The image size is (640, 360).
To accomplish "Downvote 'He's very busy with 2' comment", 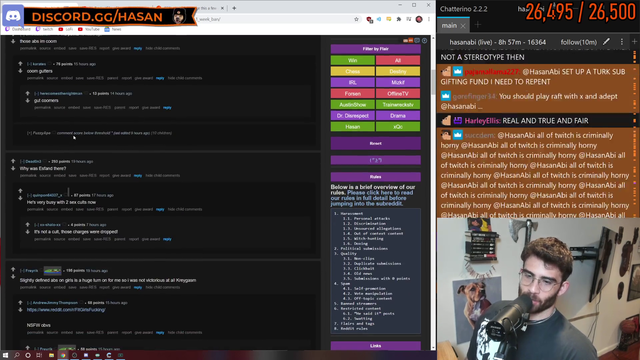I will coord(20,198).
